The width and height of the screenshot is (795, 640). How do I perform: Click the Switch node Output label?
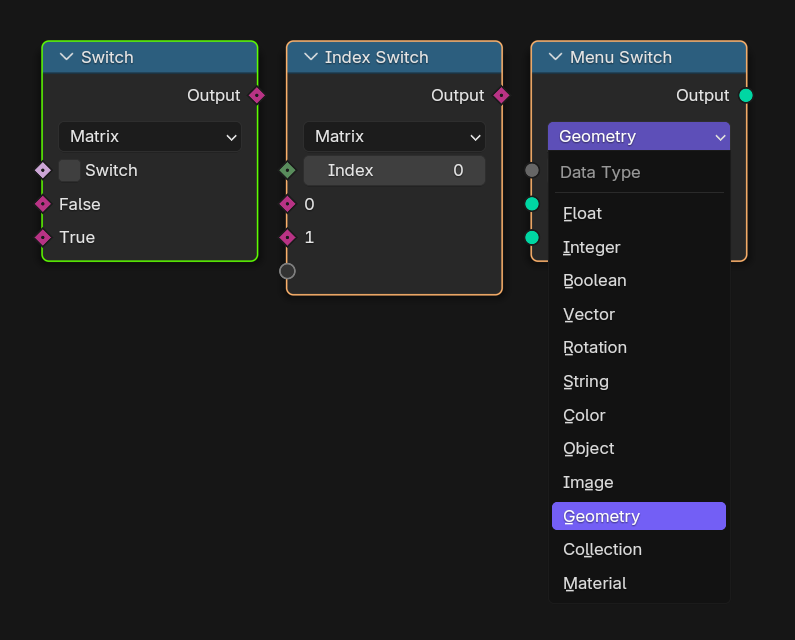coord(213,95)
